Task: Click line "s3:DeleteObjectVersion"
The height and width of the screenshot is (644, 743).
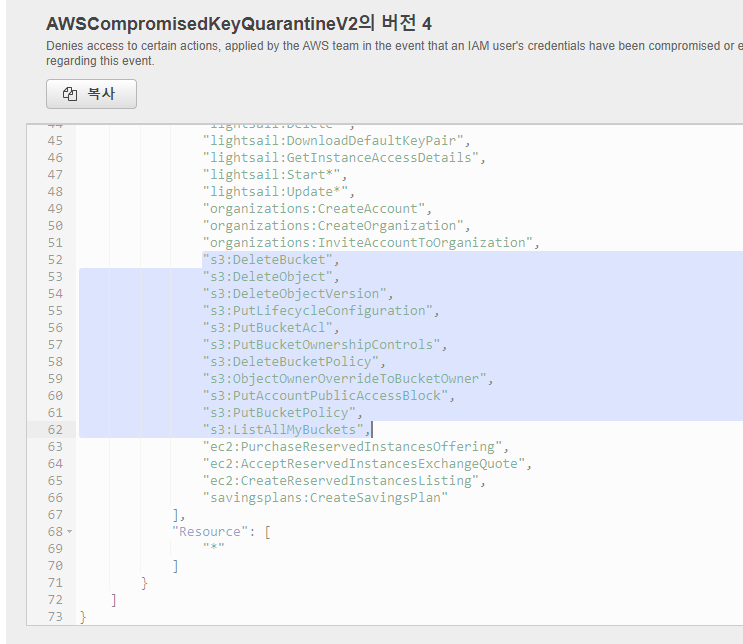Action: 298,294
